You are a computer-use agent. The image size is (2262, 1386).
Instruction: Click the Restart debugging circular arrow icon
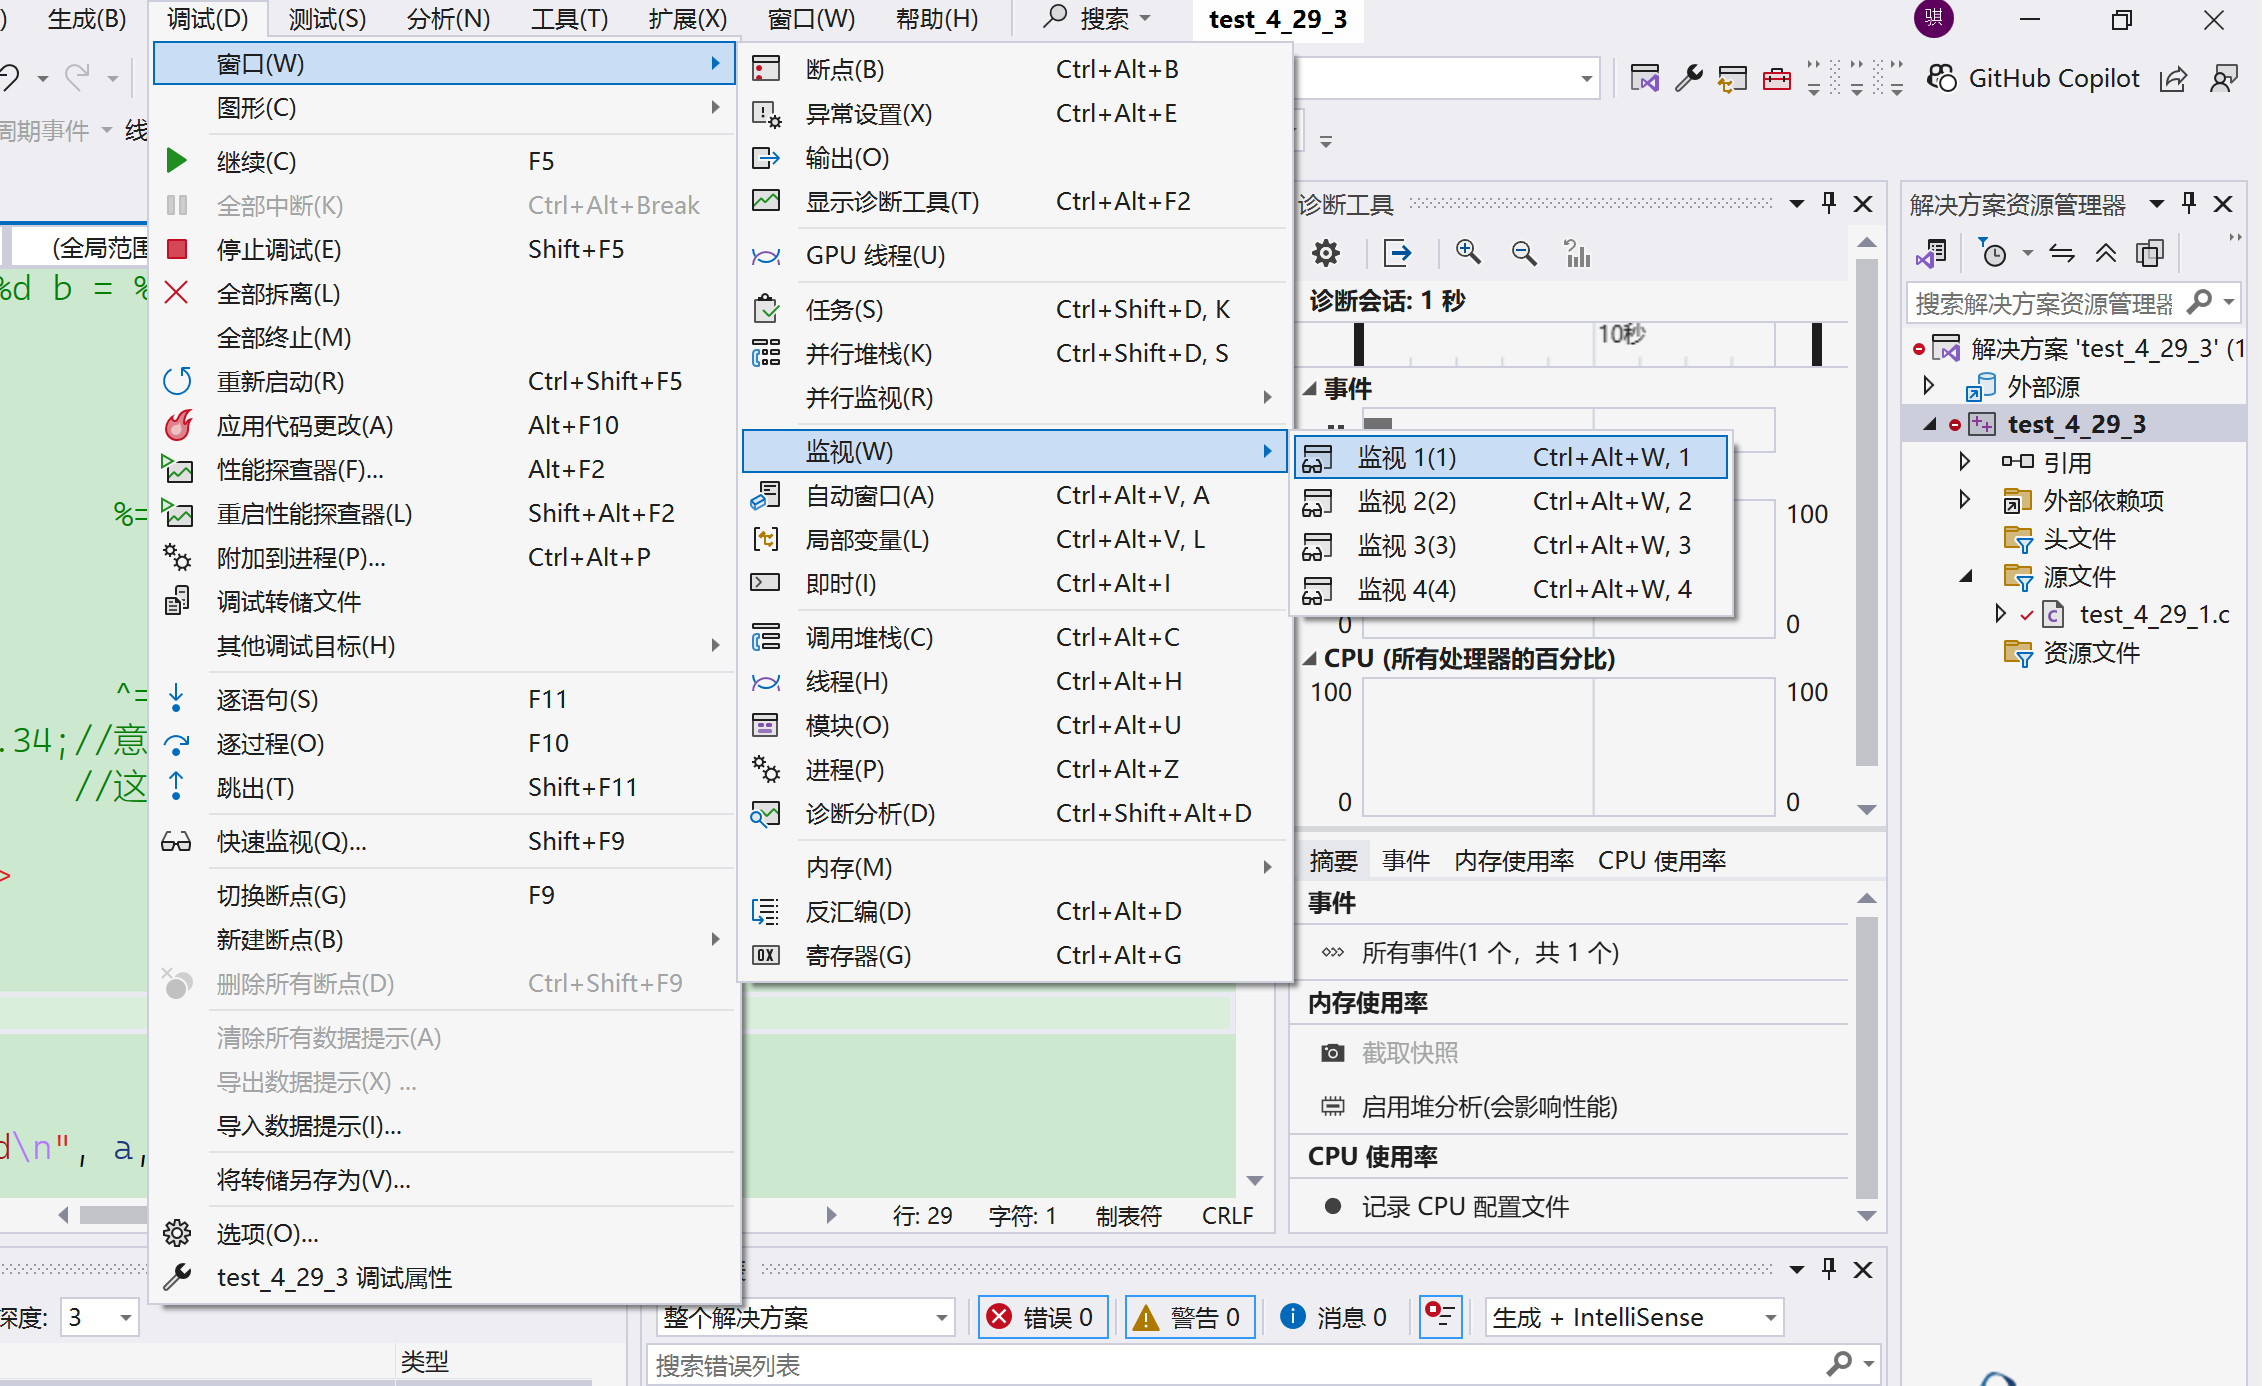(177, 381)
